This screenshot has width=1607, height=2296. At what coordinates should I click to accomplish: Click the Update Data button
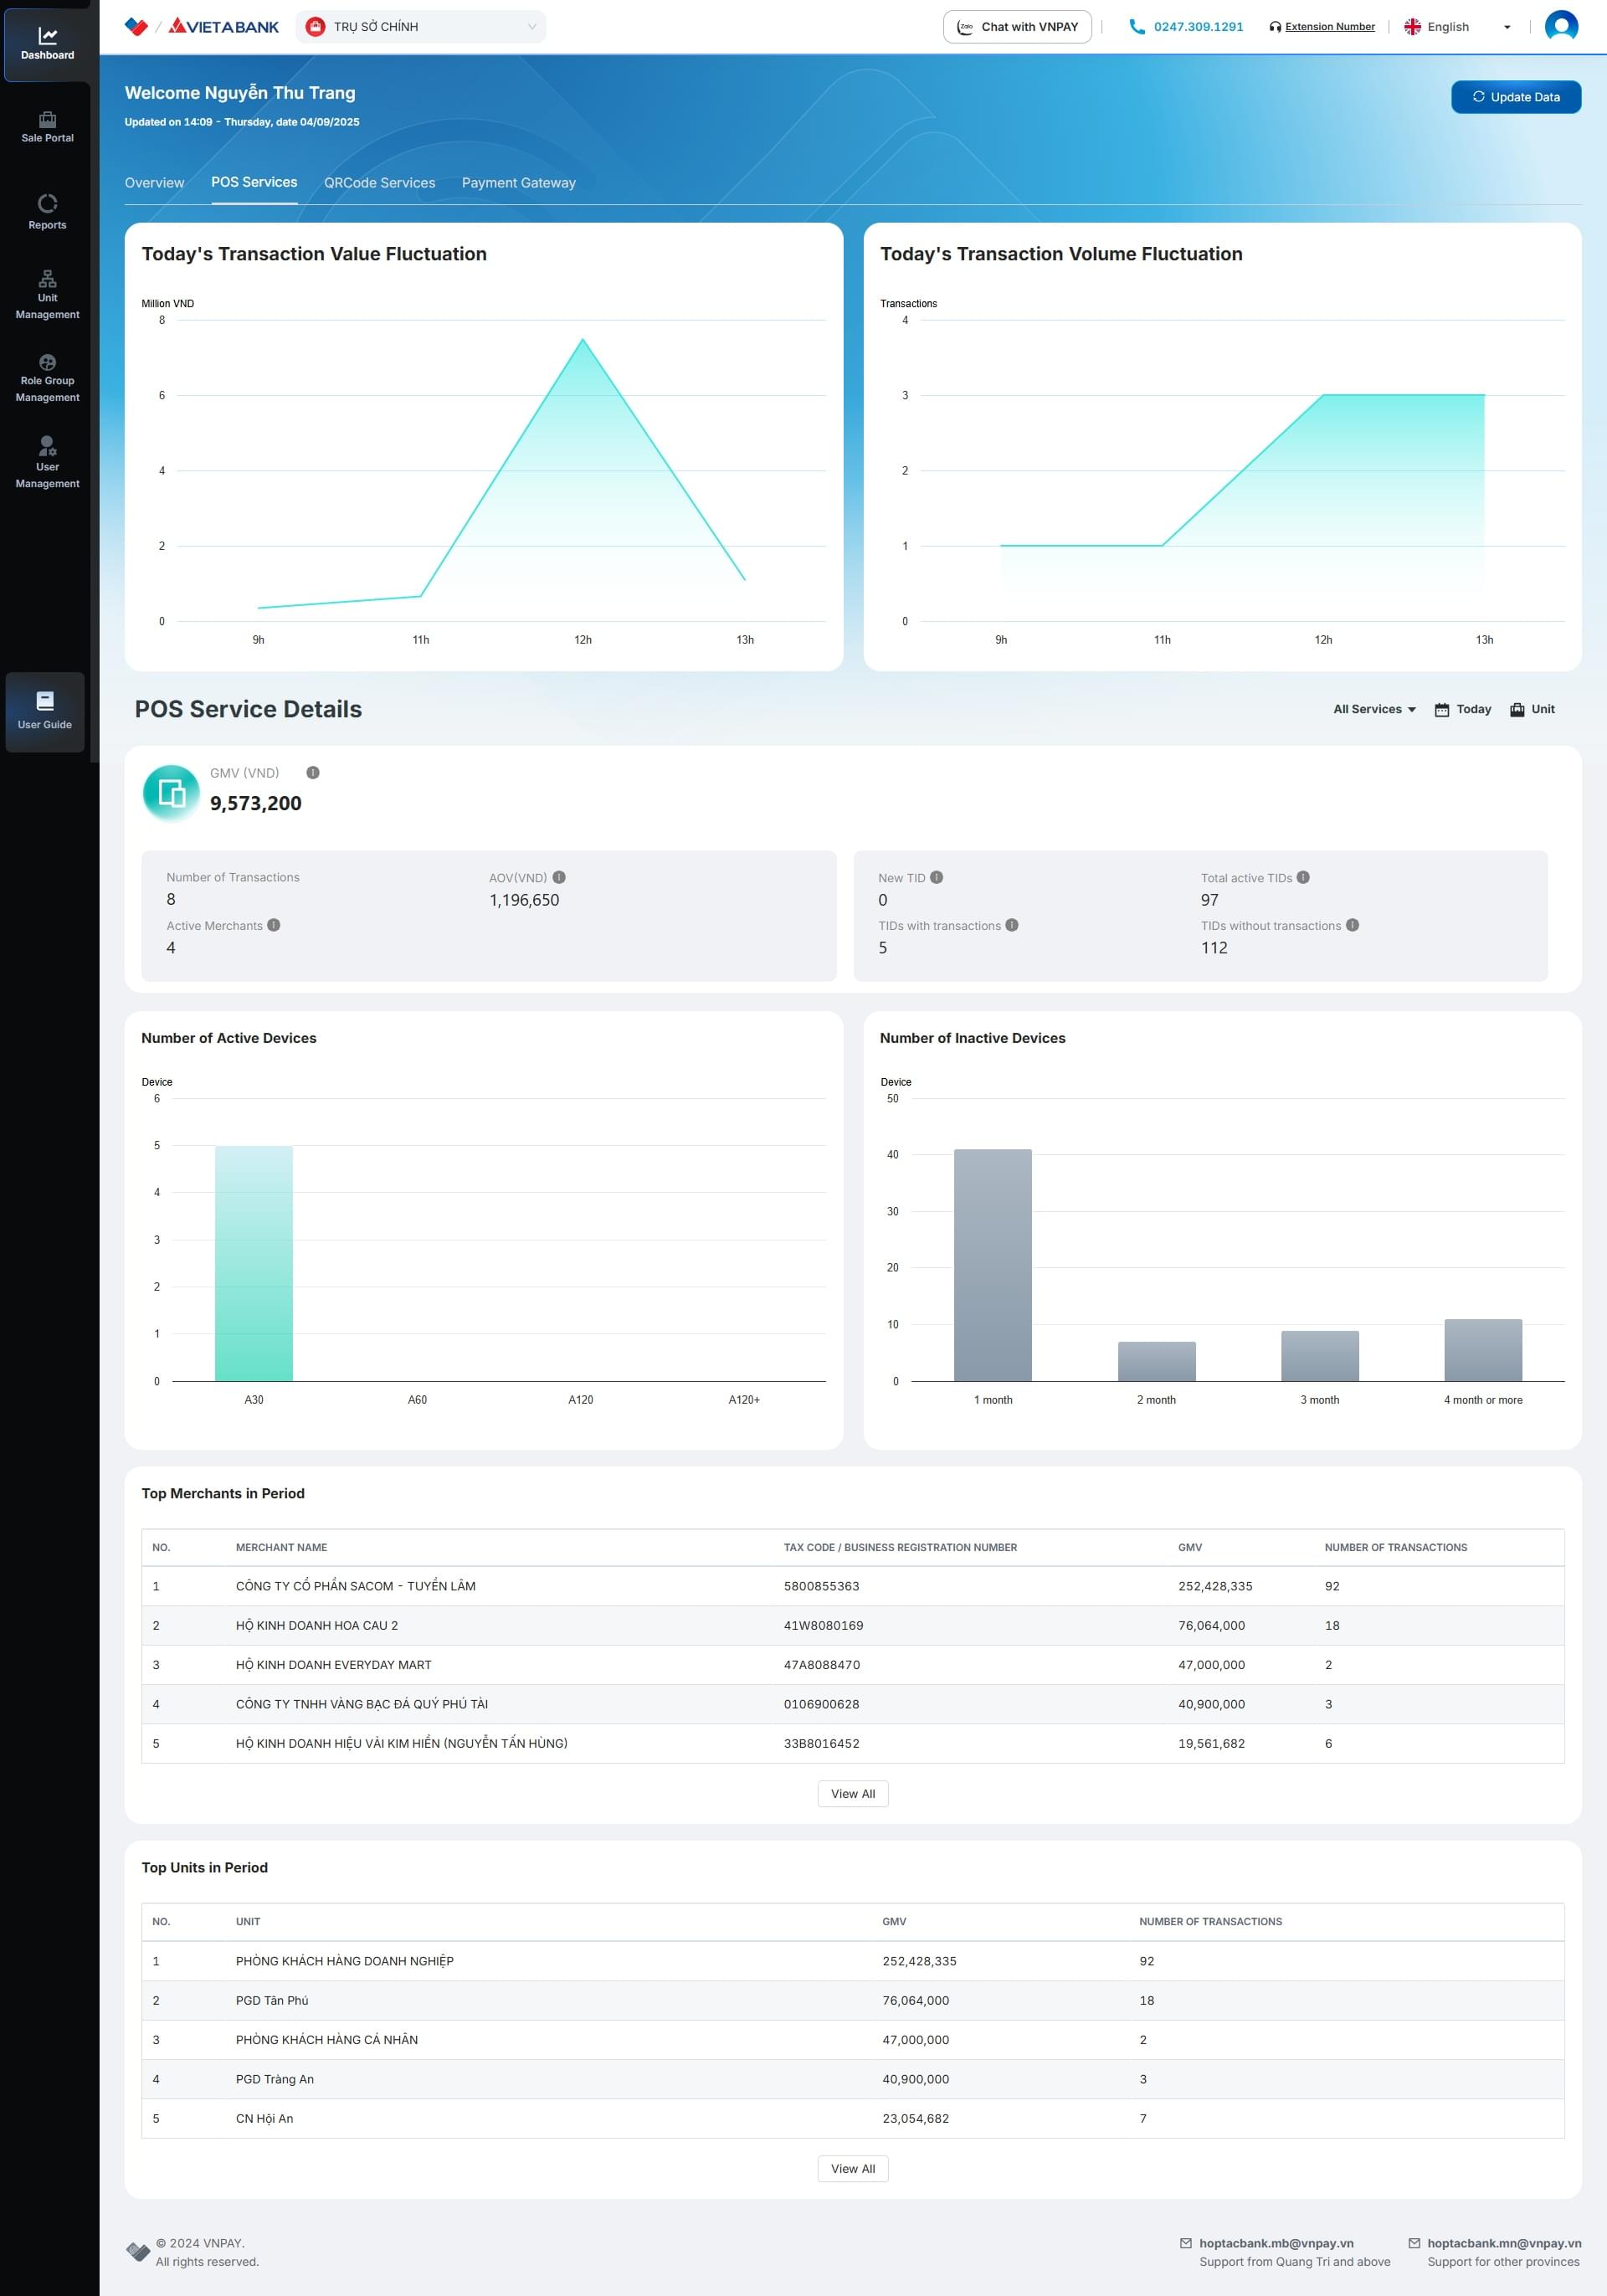pyautogui.click(x=1515, y=97)
